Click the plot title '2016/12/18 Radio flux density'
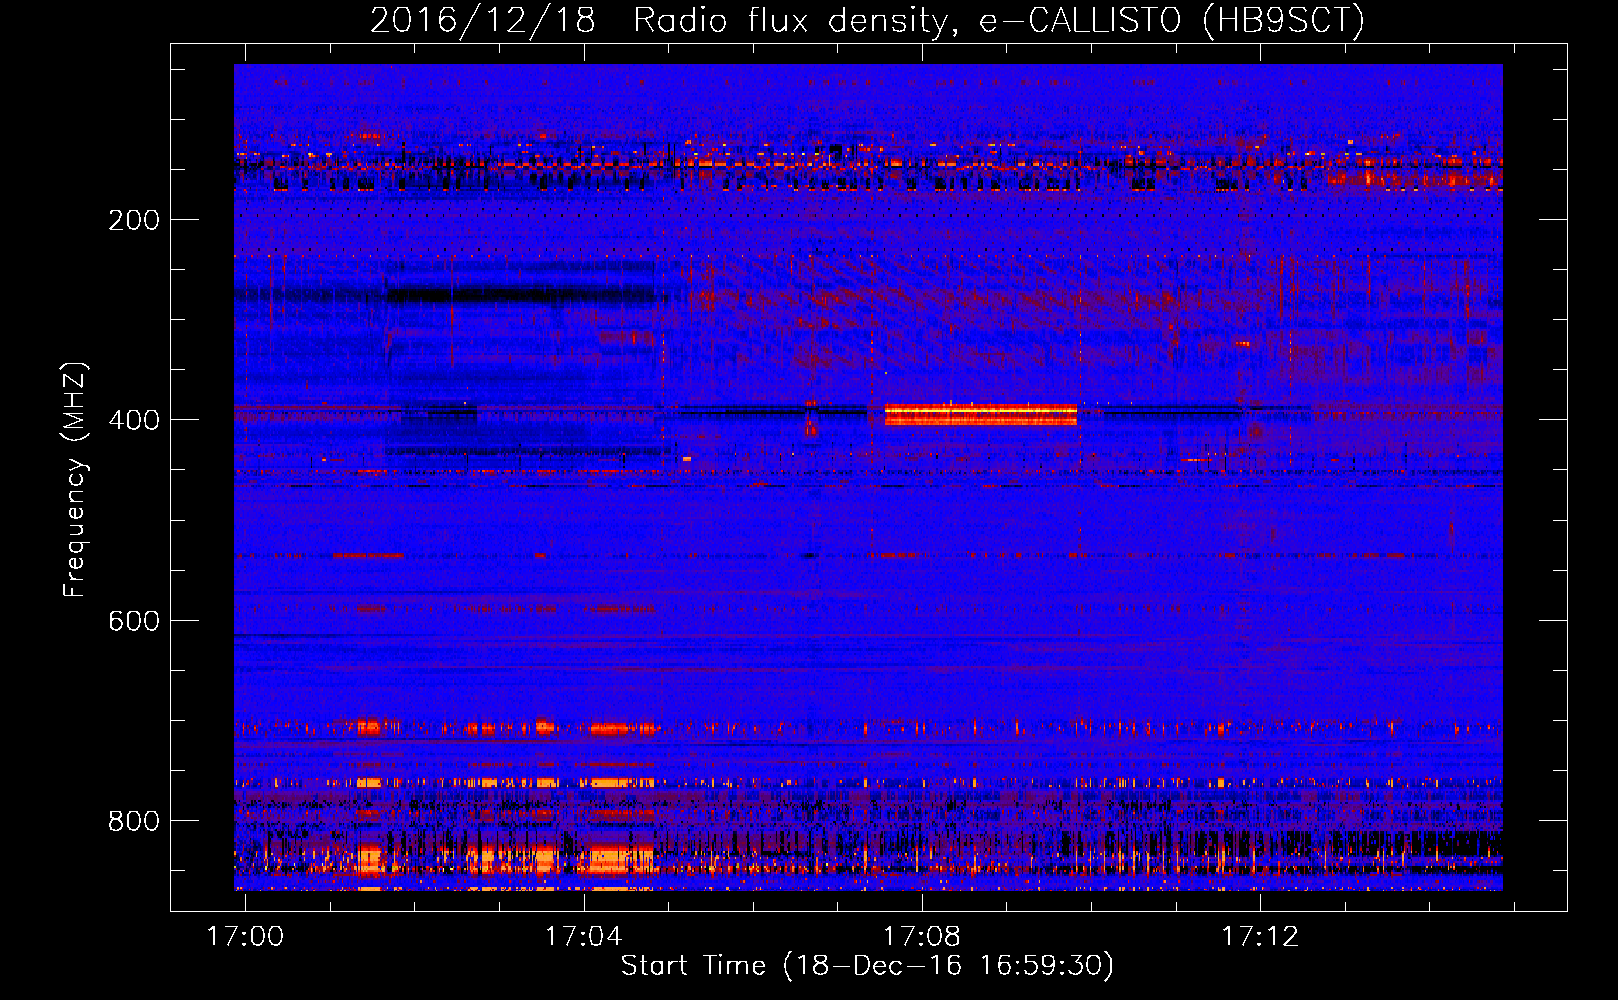This screenshot has height=1000, width=1618. [x=867, y=20]
